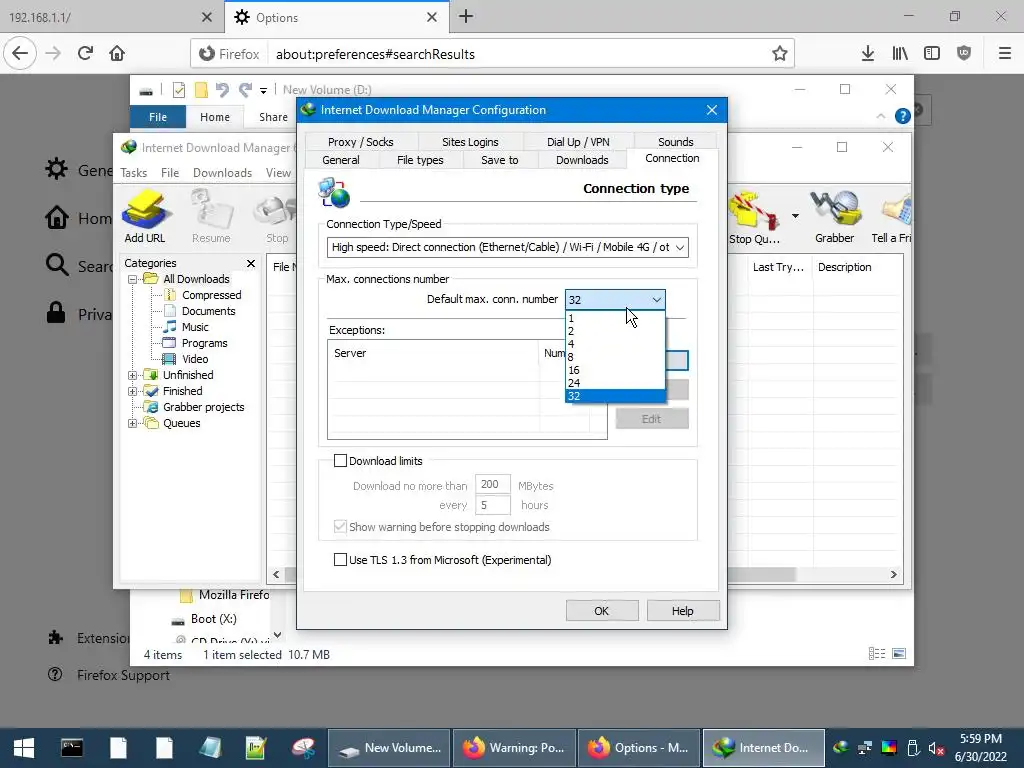Viewport: 1024px width, 768px height.
Task: Click the hours field showing 5
Action: coord(492,505)
